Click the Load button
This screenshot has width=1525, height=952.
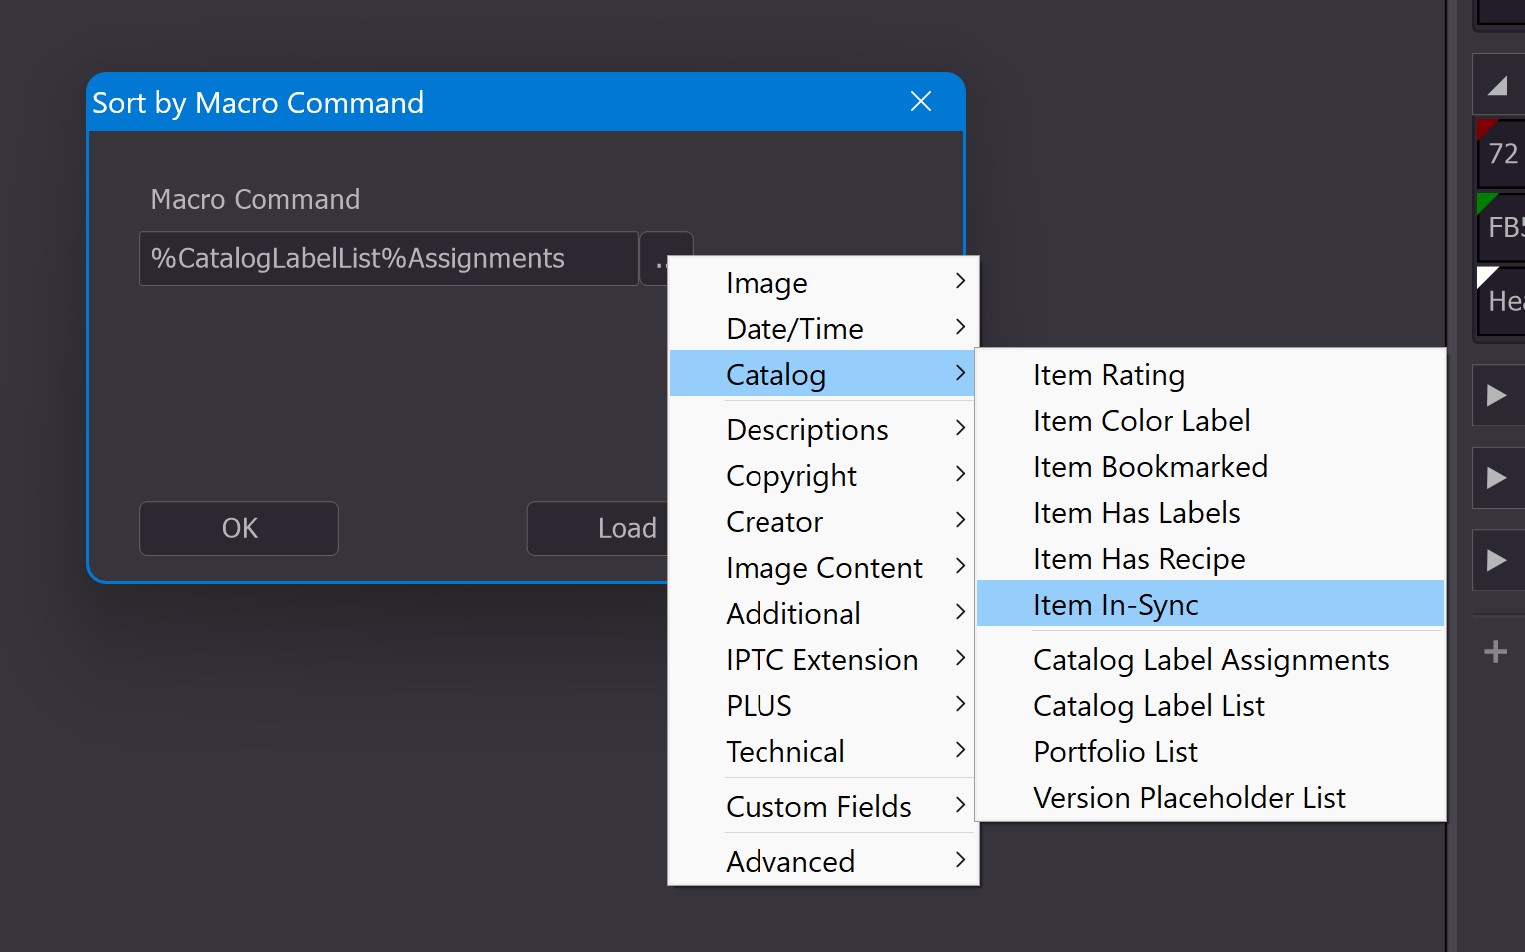tap(600, 528)
